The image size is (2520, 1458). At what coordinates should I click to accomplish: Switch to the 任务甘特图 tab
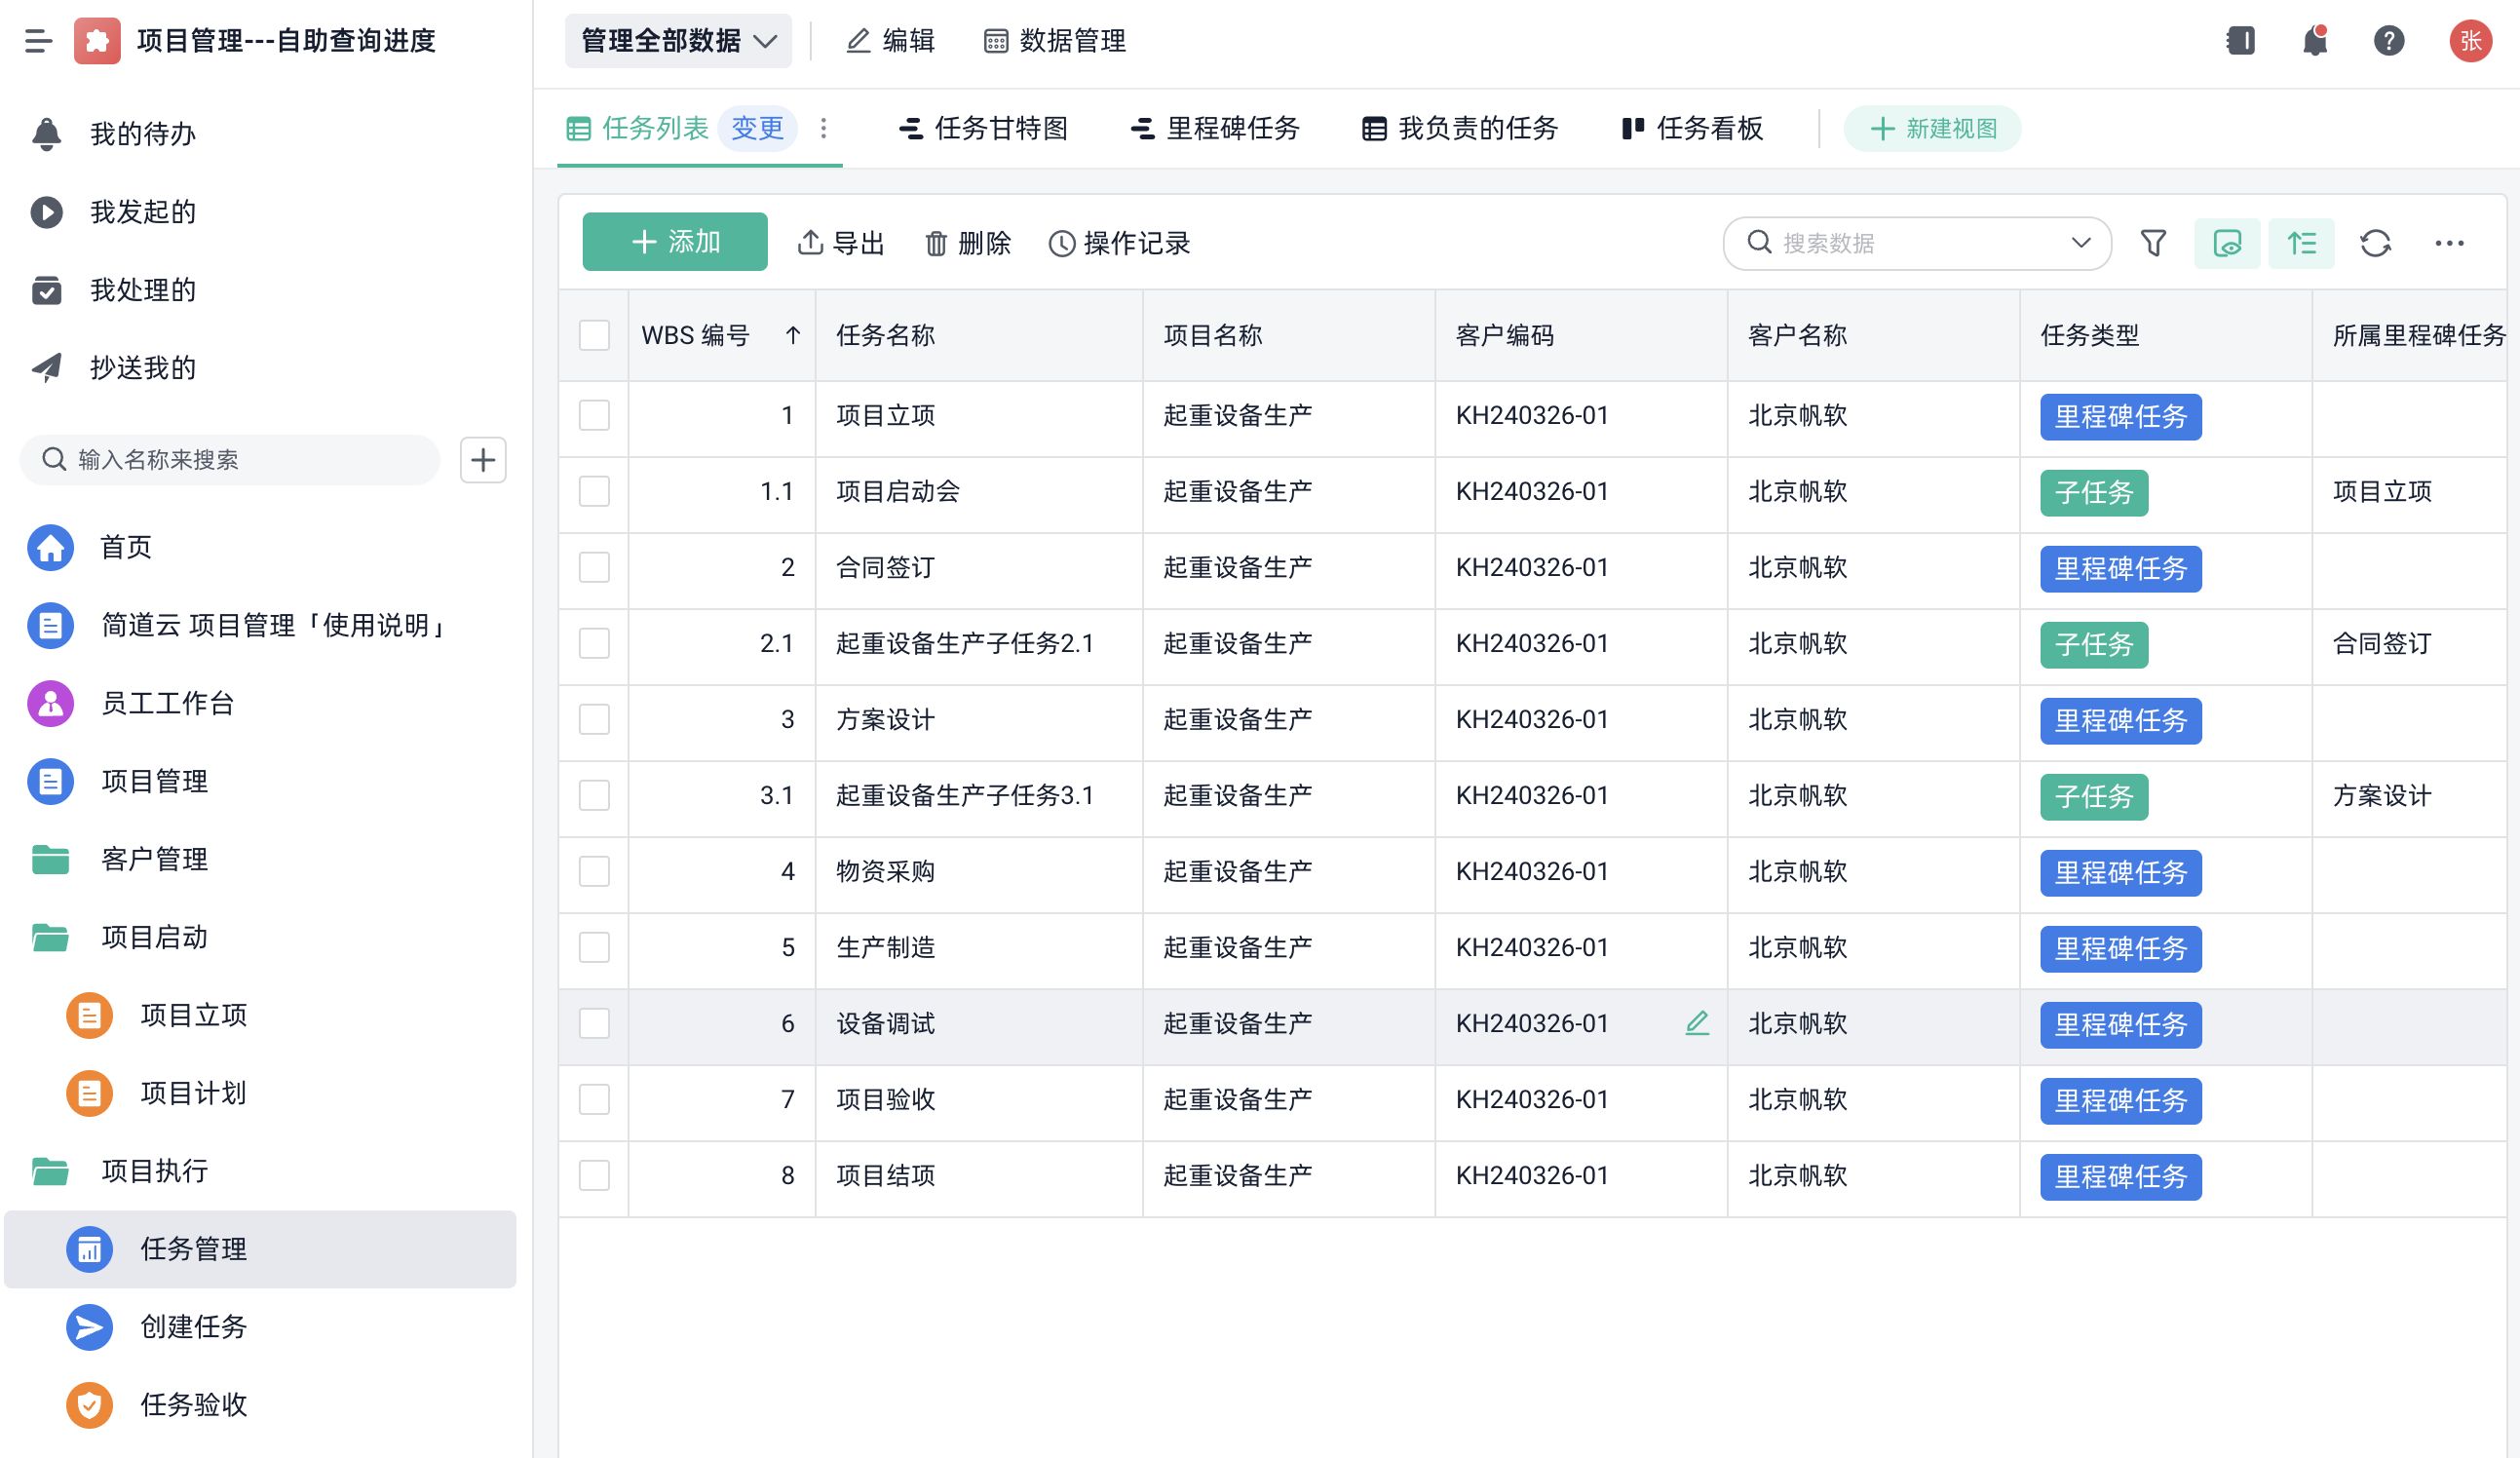984,128
